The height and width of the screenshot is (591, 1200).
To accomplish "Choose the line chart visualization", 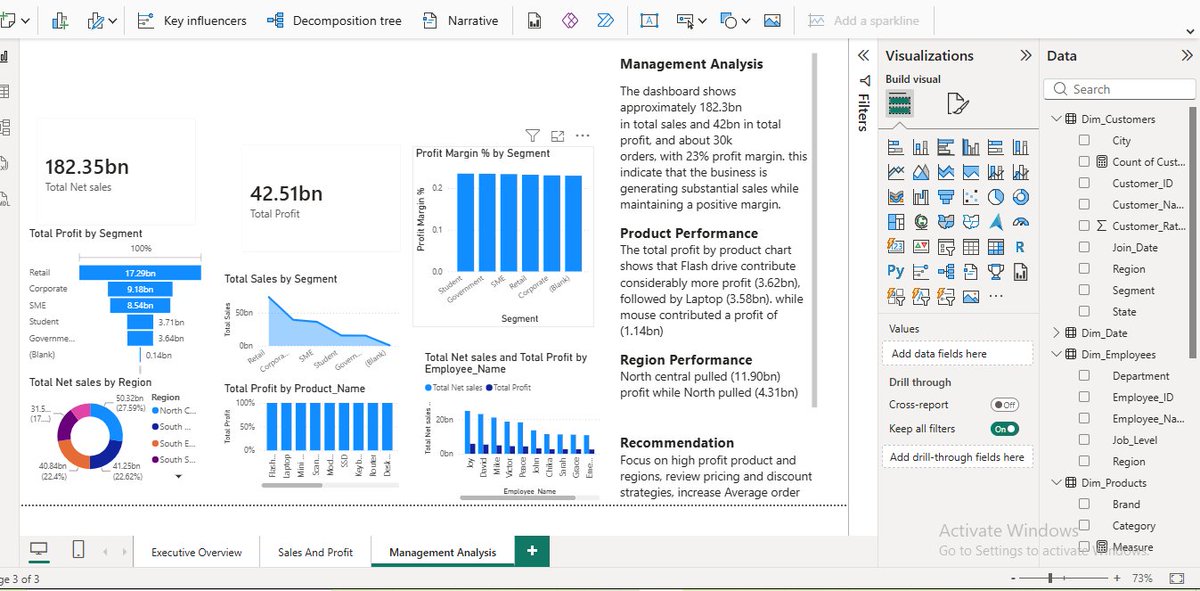I will click(x=896, y=172).
